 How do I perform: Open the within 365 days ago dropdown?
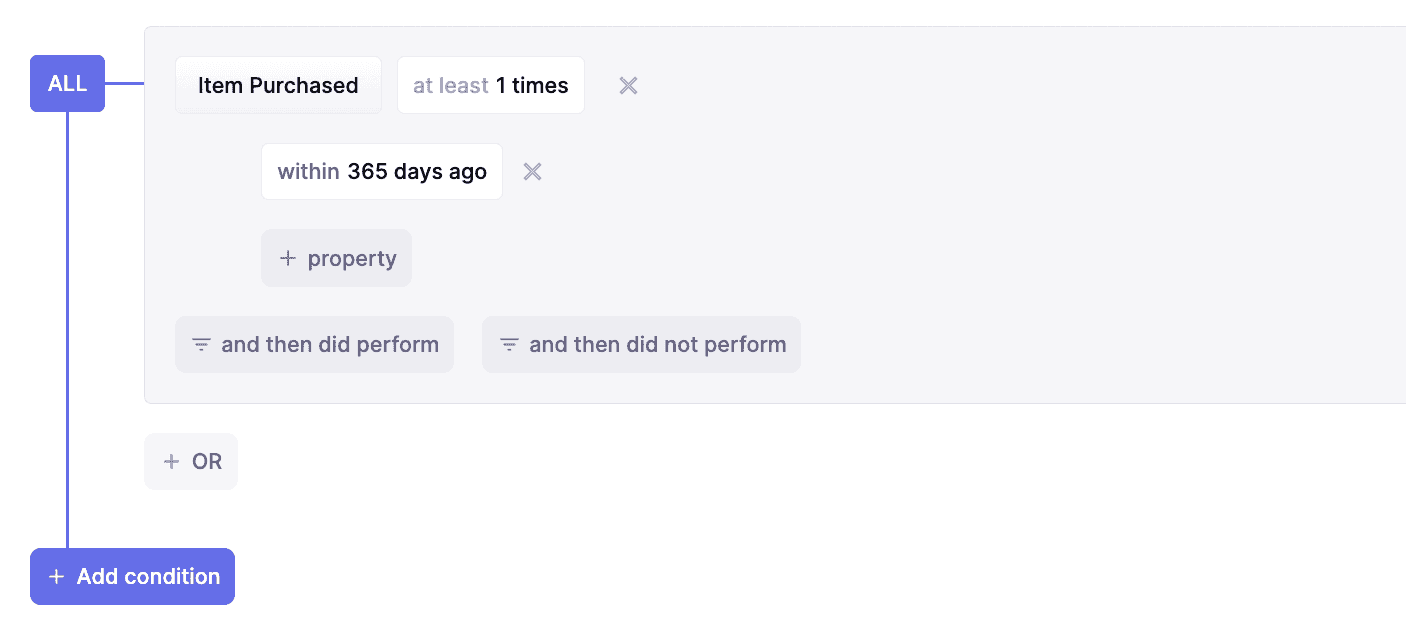coord(381,172)
